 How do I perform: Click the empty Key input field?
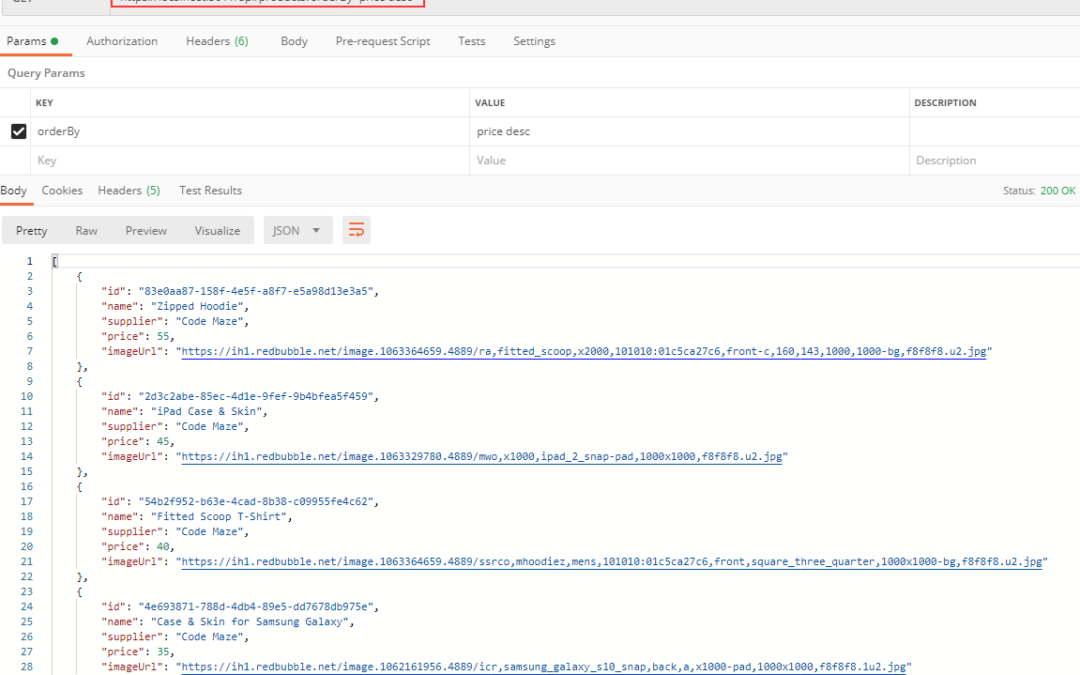click(x=250, y=160)
